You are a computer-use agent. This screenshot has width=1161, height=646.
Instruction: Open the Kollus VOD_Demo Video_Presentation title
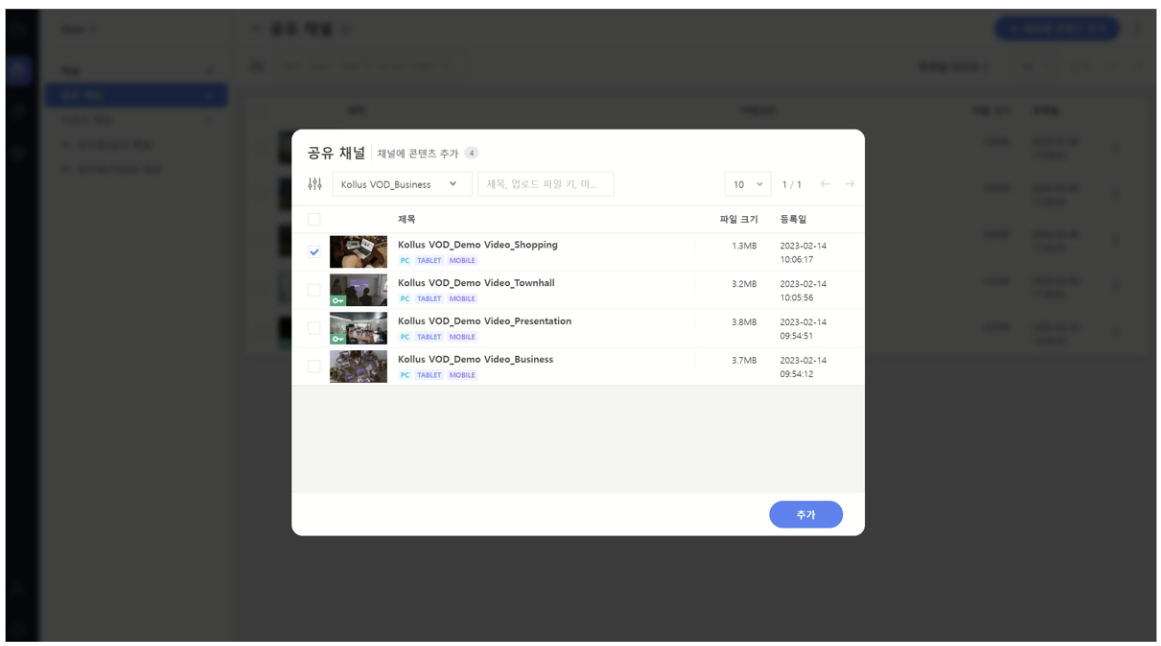(x=484, y=321)
